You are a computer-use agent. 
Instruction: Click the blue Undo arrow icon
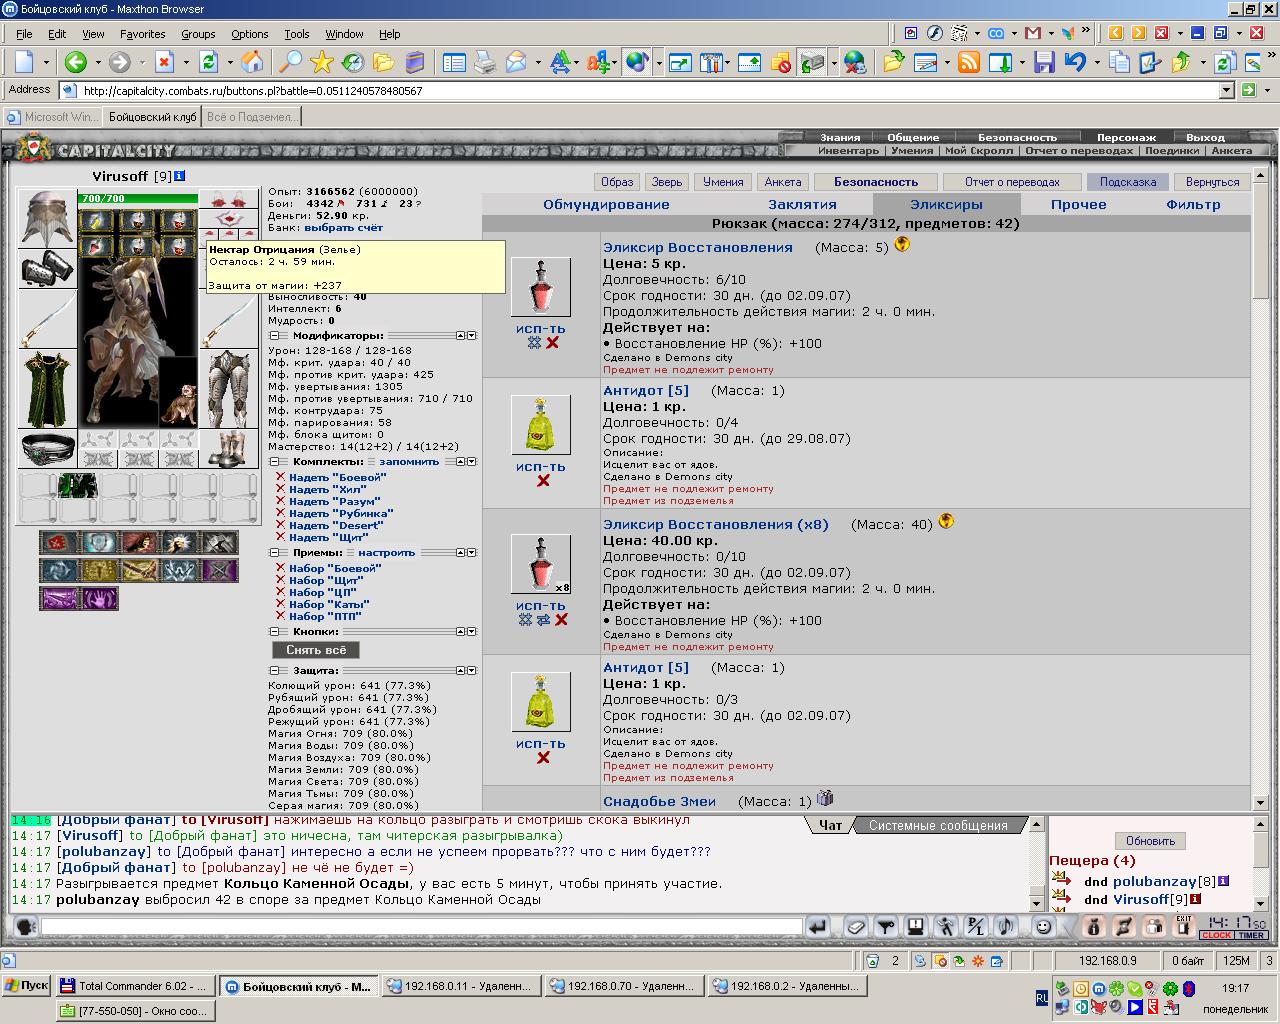pyautogui.click(x=1075, y=63)
